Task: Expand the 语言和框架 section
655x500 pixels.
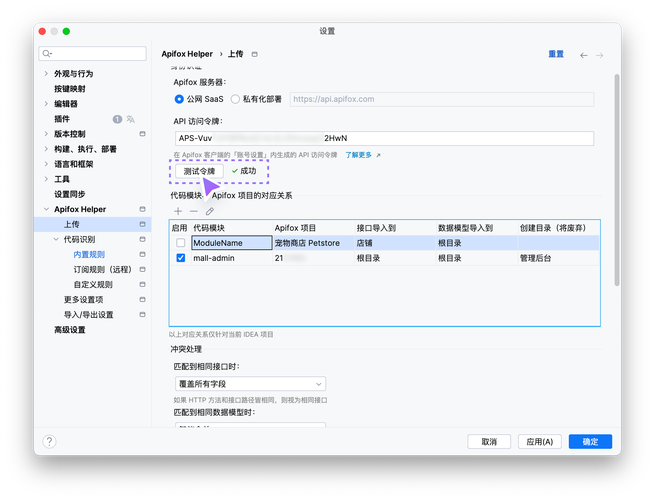Action: (46, 164)
